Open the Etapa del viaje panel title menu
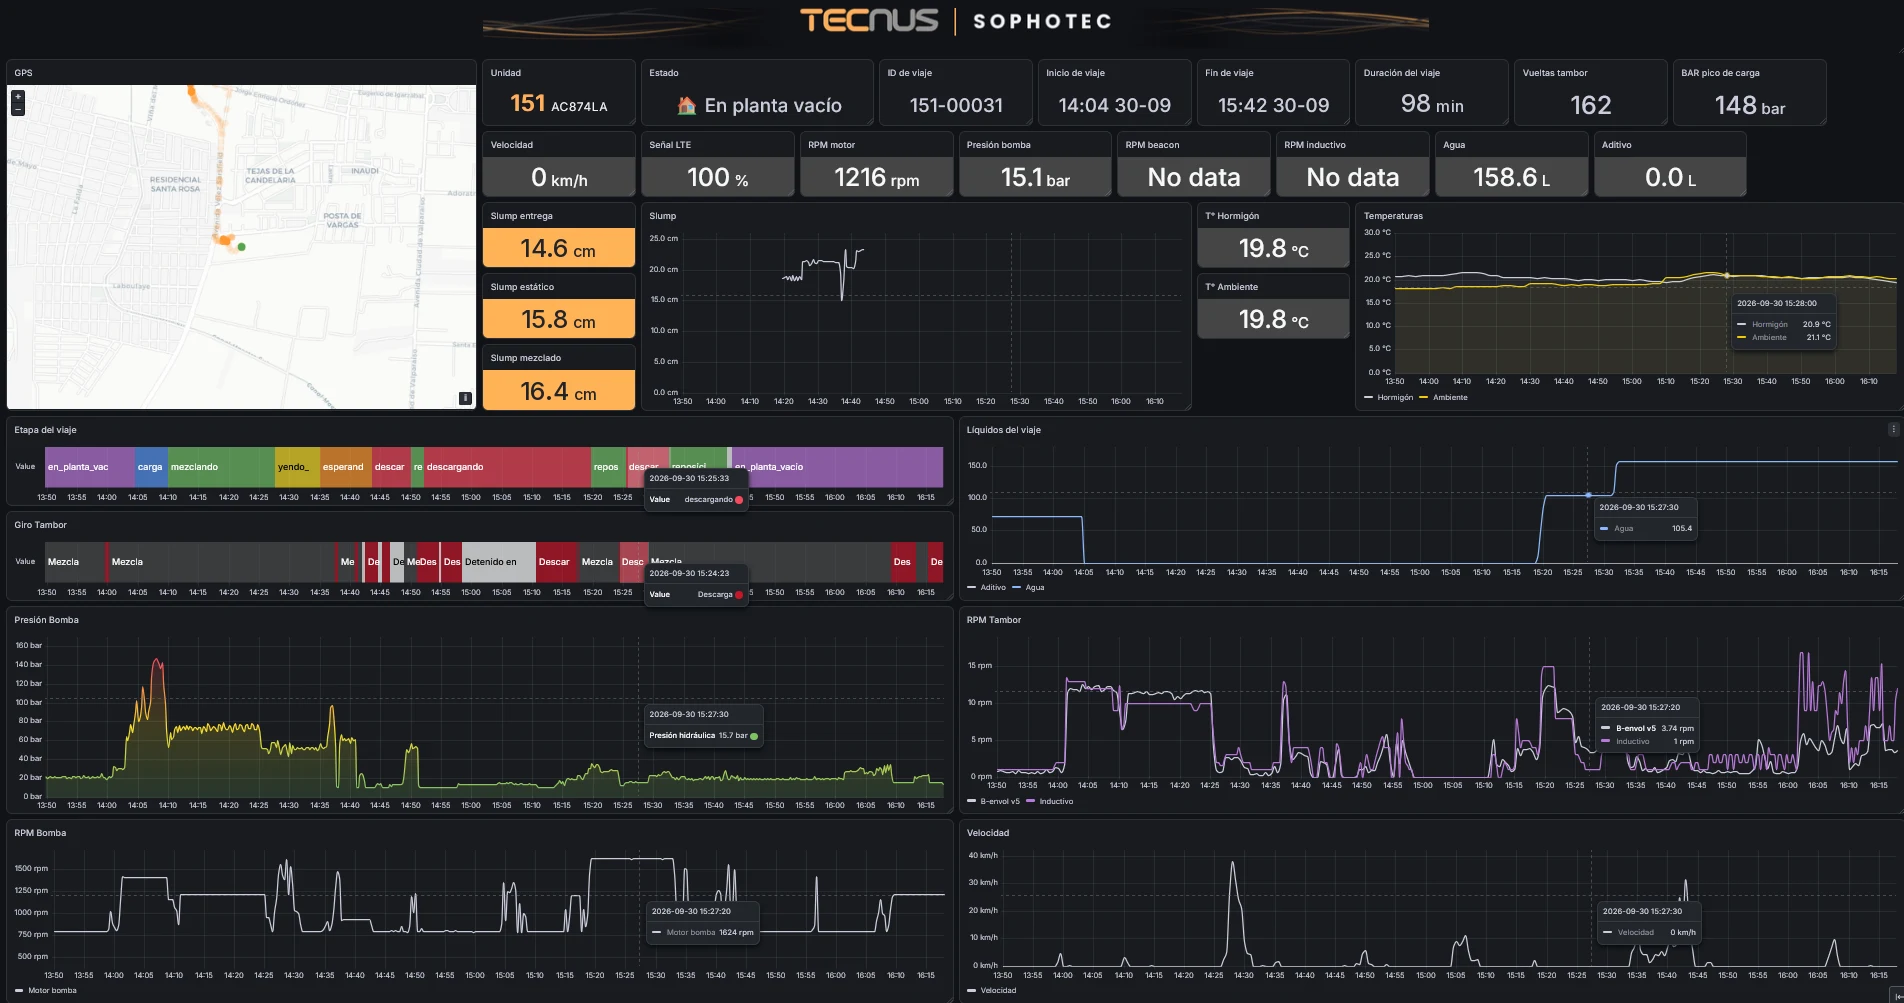The width and height of the screenshot is (1904, 1003). 45,430
